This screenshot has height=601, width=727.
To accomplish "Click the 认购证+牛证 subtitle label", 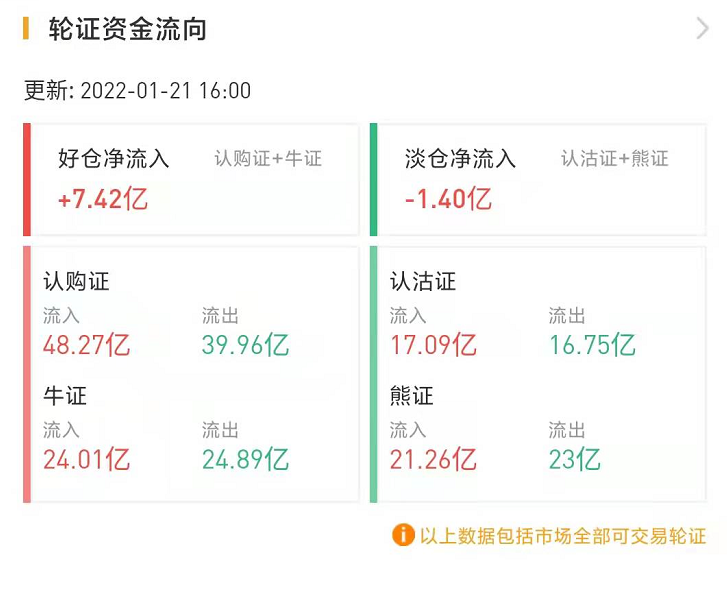I will [268, 159].
